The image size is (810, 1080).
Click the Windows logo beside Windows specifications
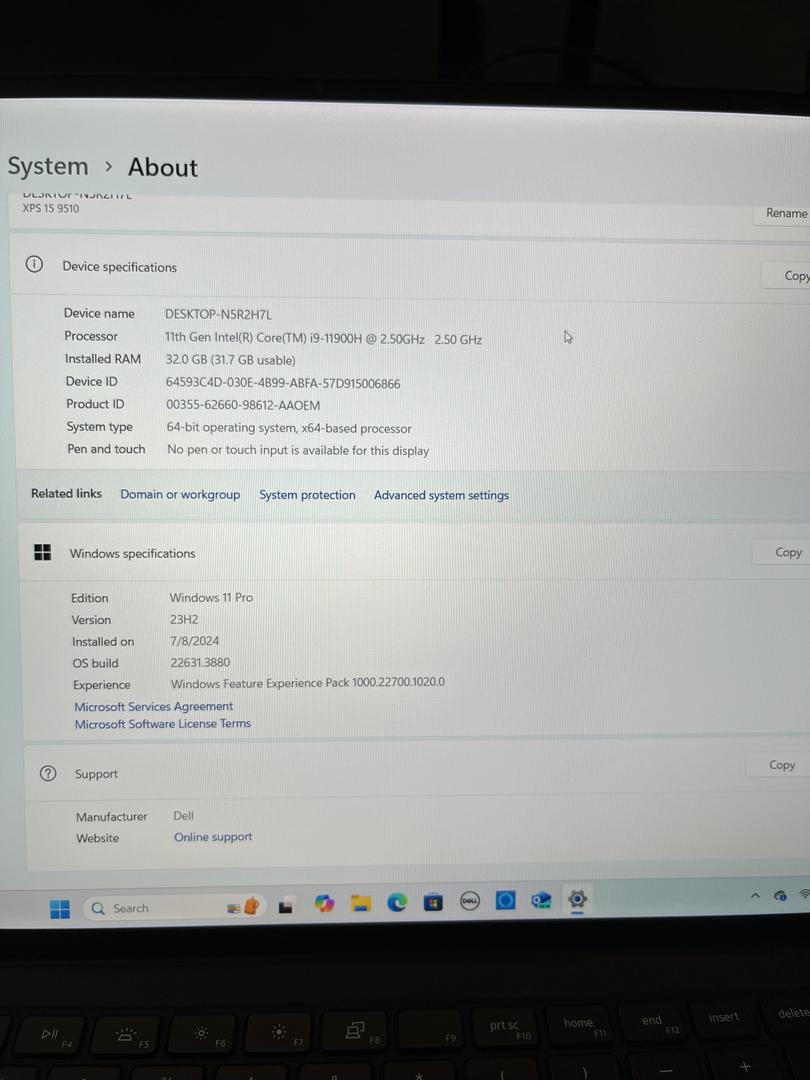[x=43, y=552]
